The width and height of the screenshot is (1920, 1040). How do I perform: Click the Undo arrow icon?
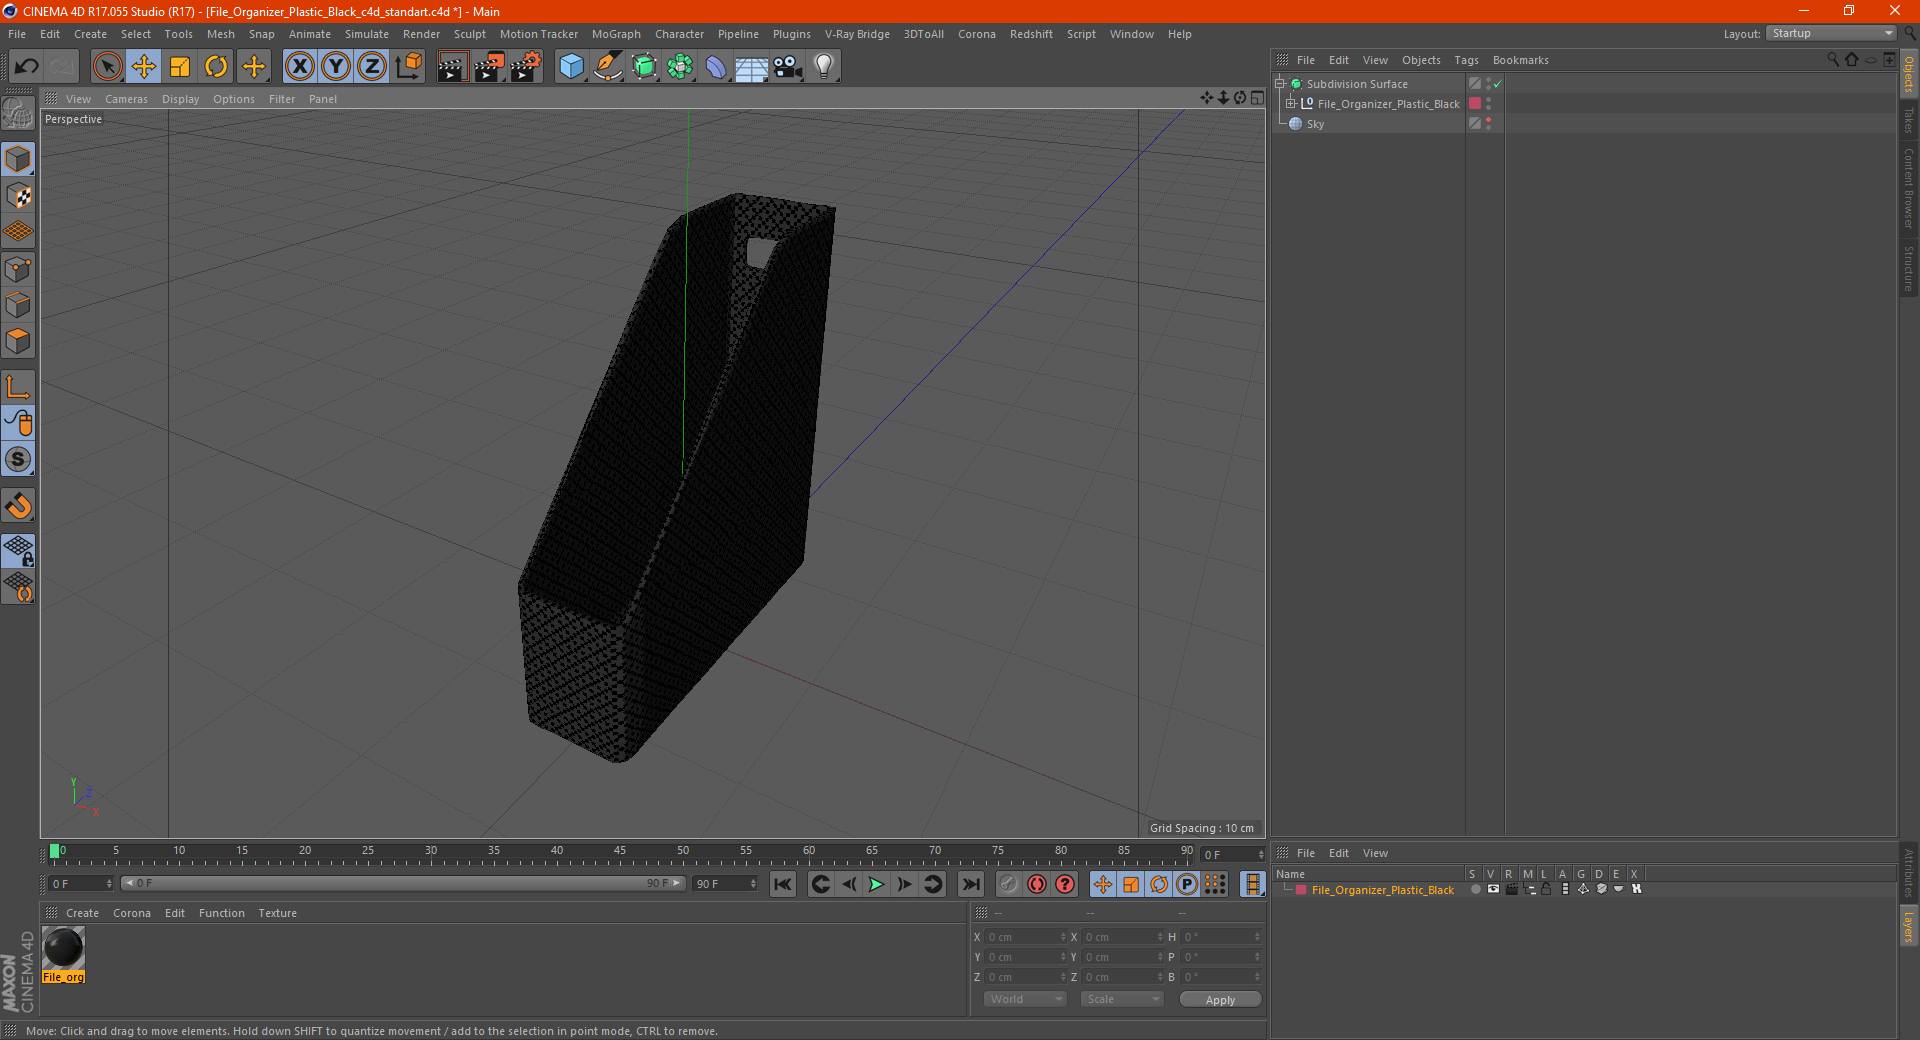click(x=27, y=67)
